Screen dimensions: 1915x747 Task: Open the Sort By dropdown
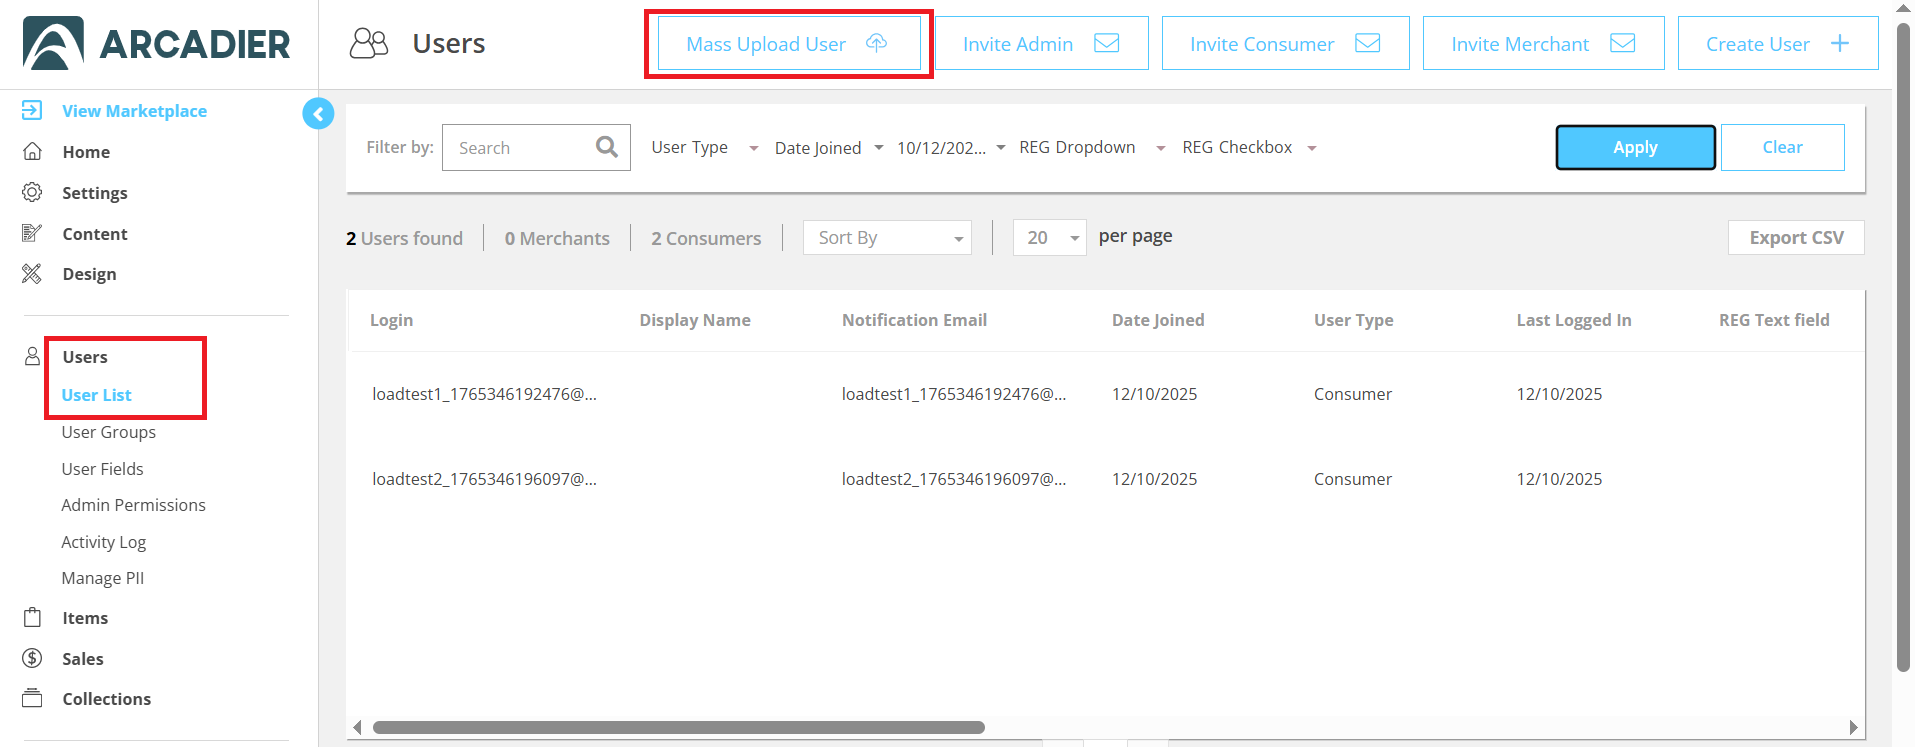tap(887, 237)
